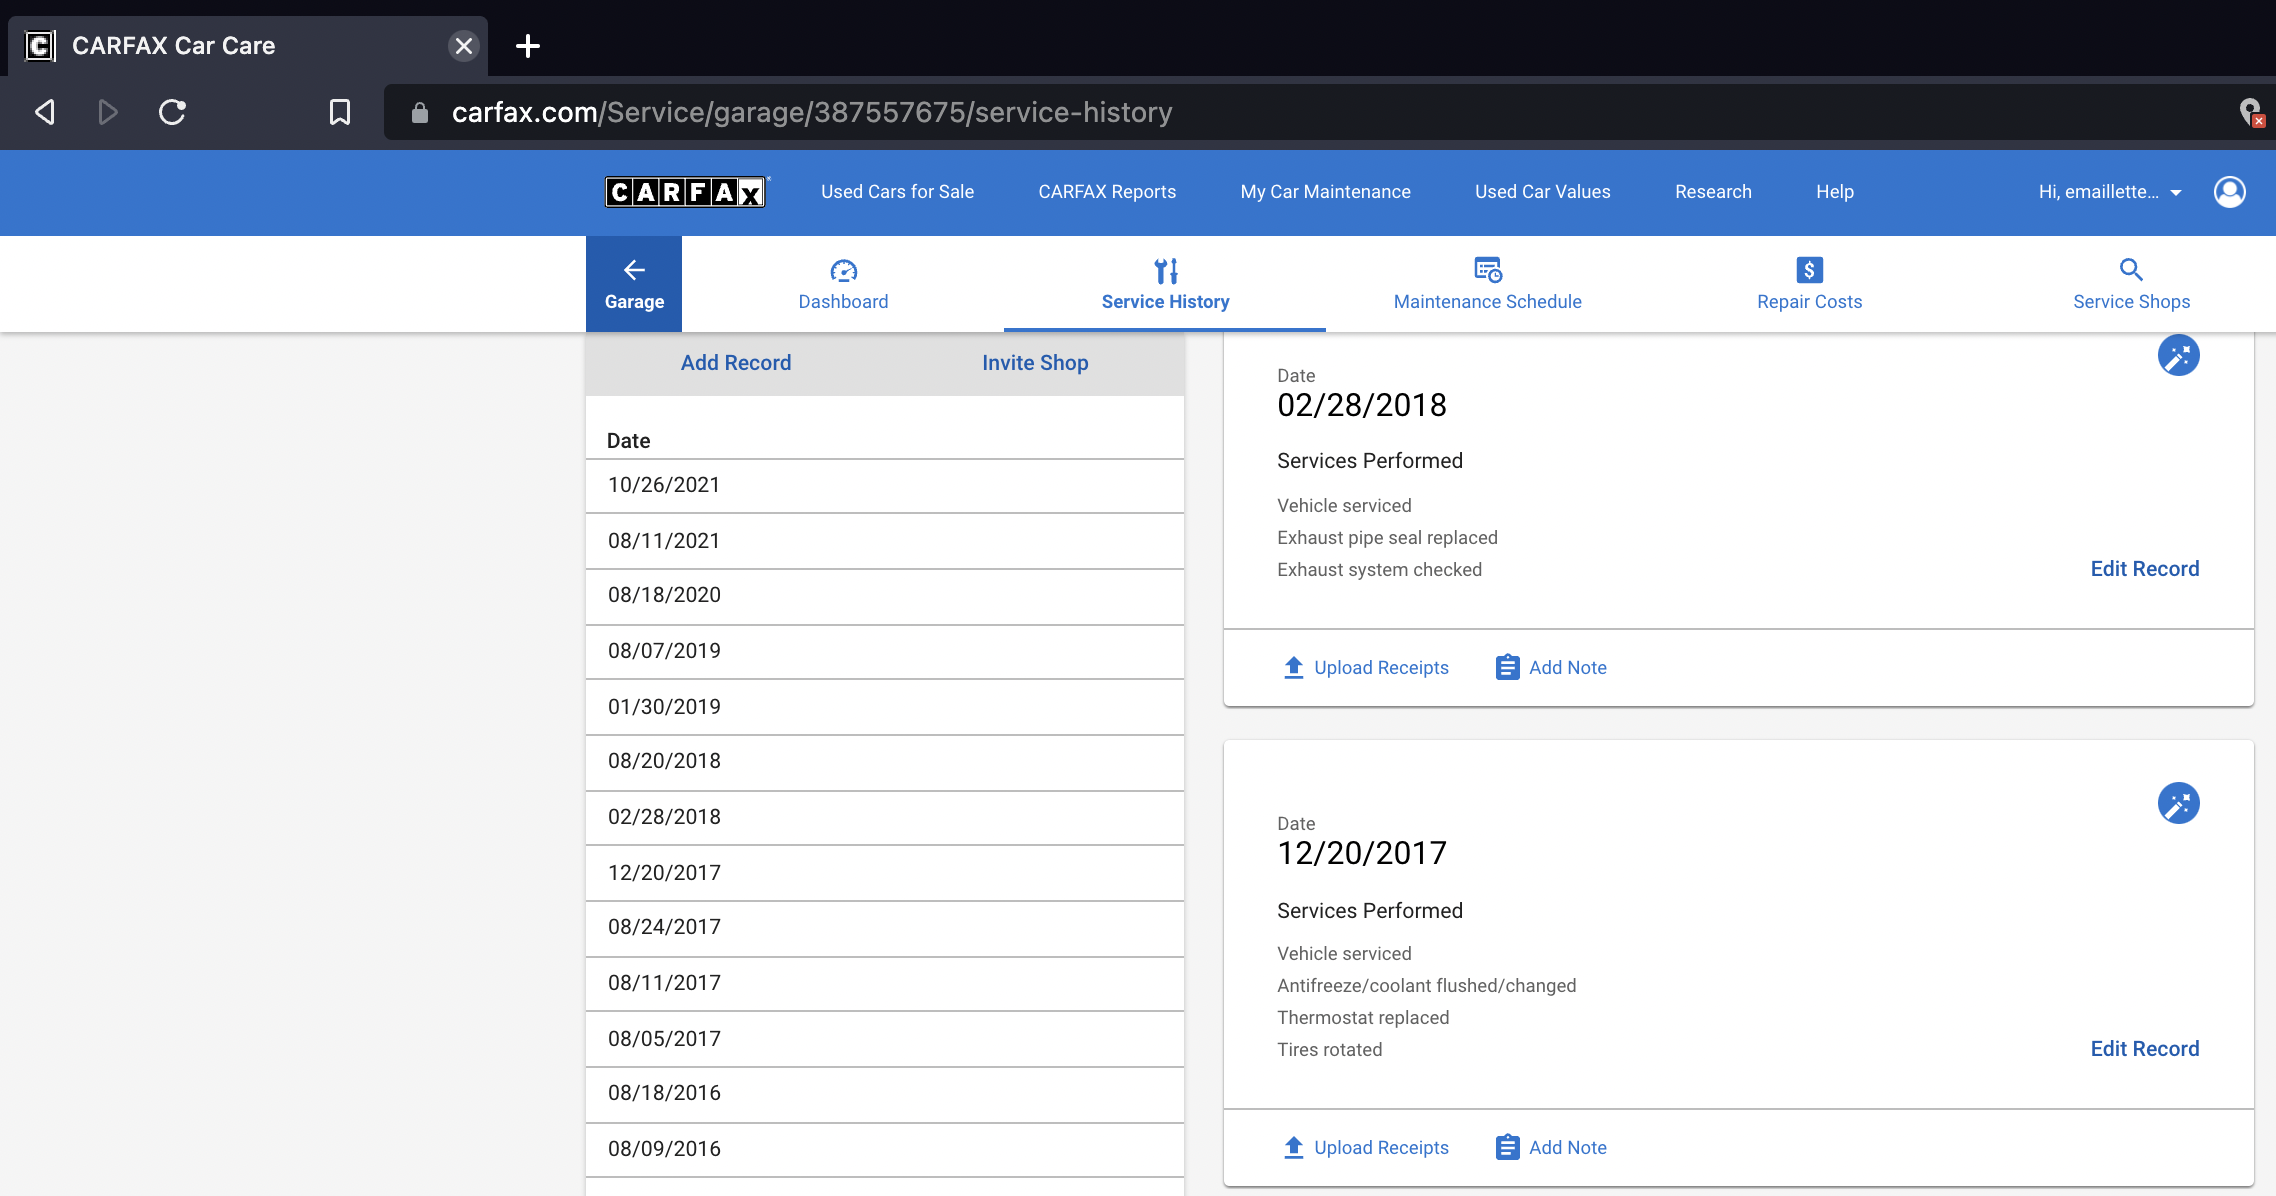Close the CARFAX Car Care tab
The image size is (2276, 1196).
click(x=463, y=46)
